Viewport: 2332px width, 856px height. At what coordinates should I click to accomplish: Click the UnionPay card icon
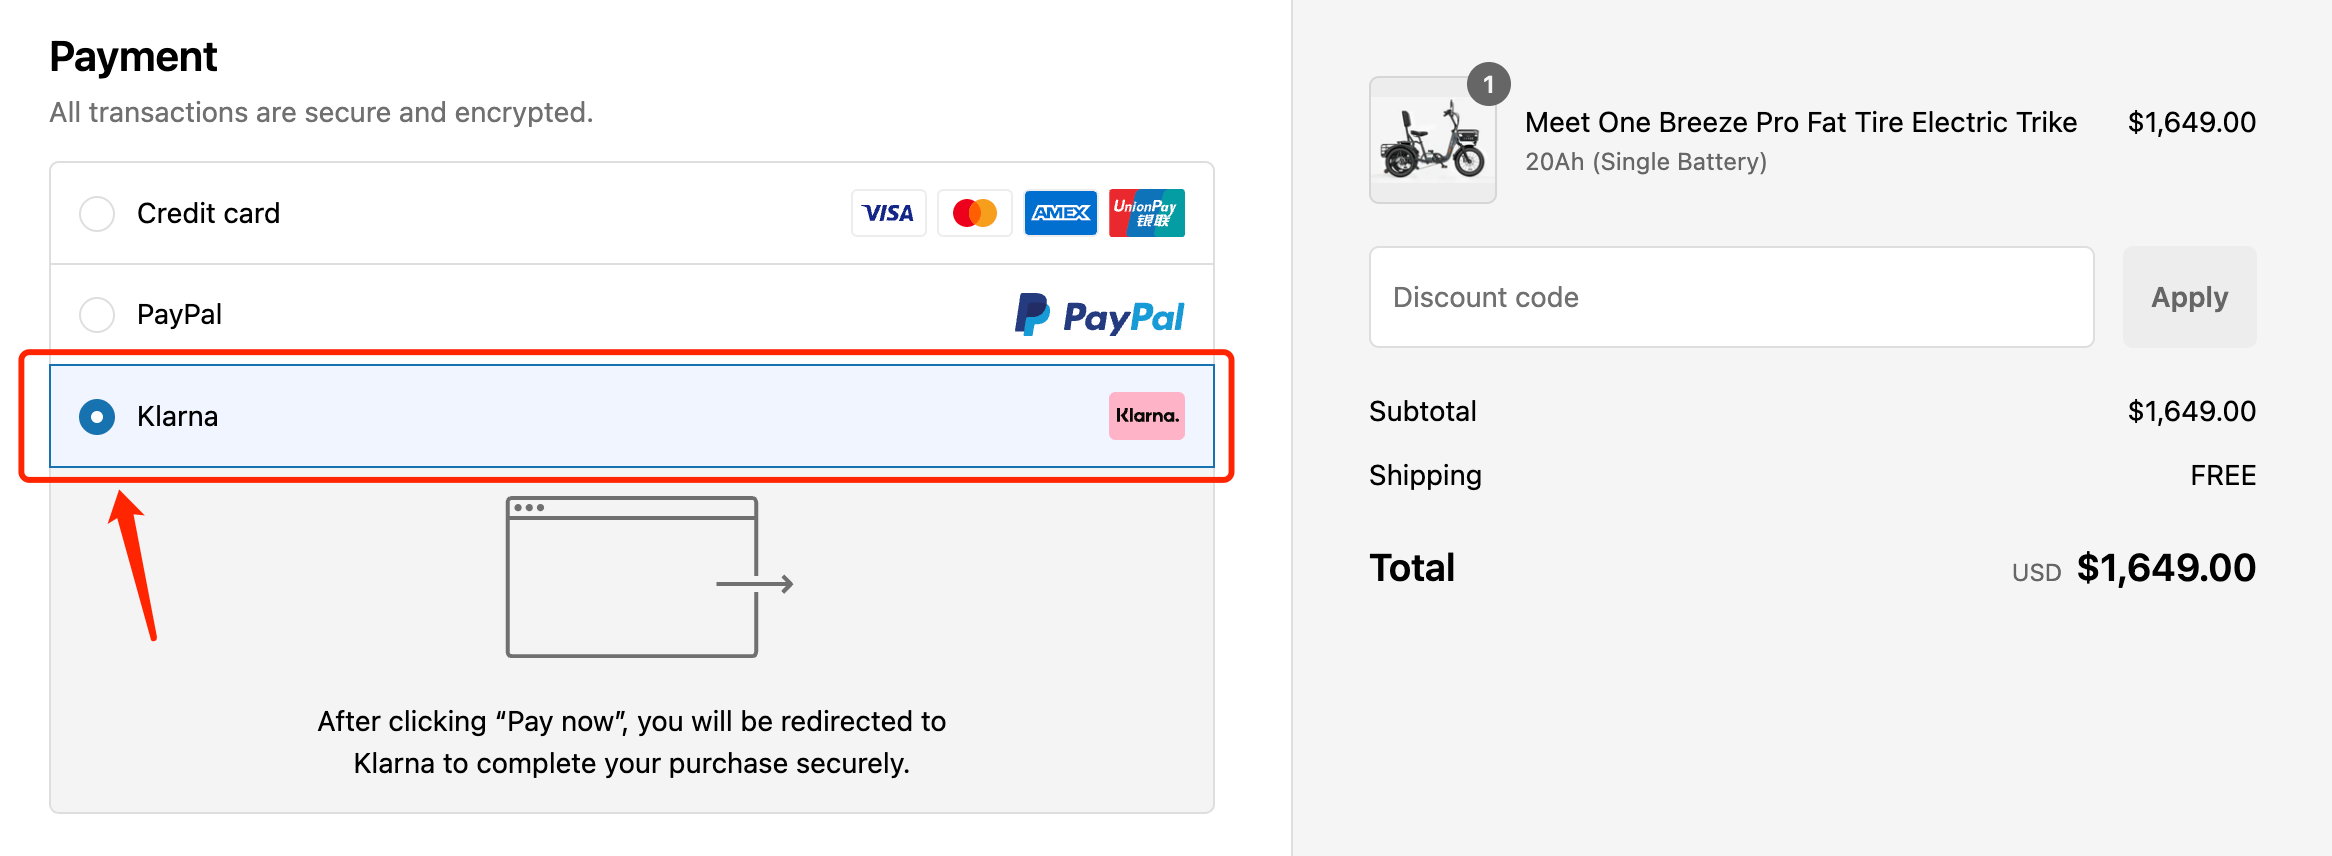(x=1146, y=213)
